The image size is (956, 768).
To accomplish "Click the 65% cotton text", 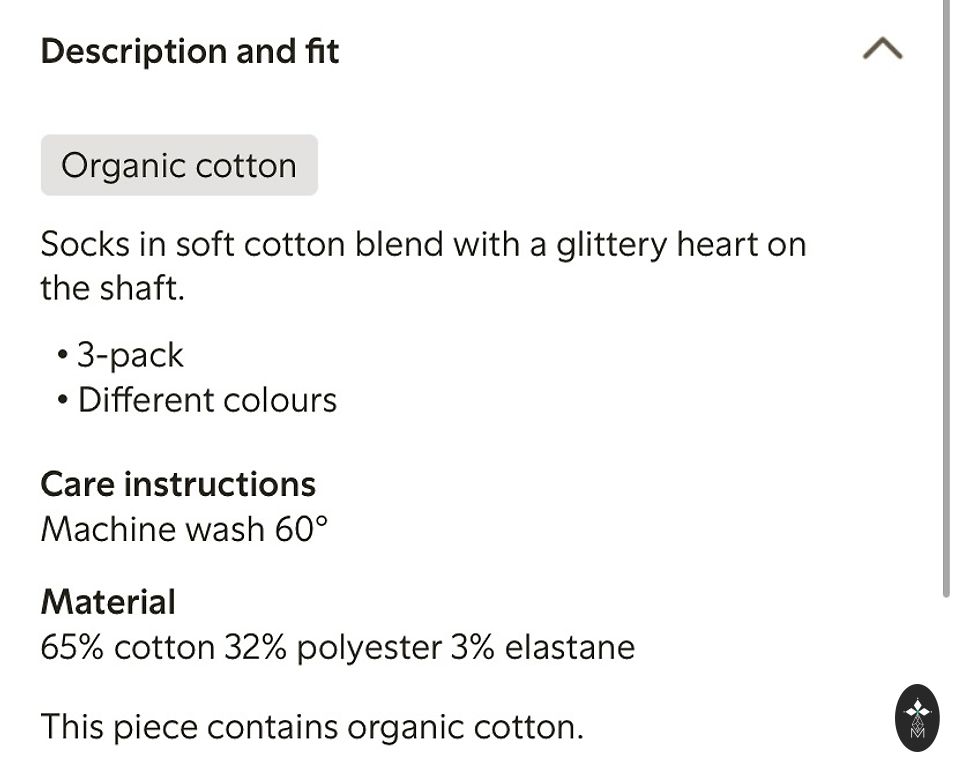I will (127, 647).
